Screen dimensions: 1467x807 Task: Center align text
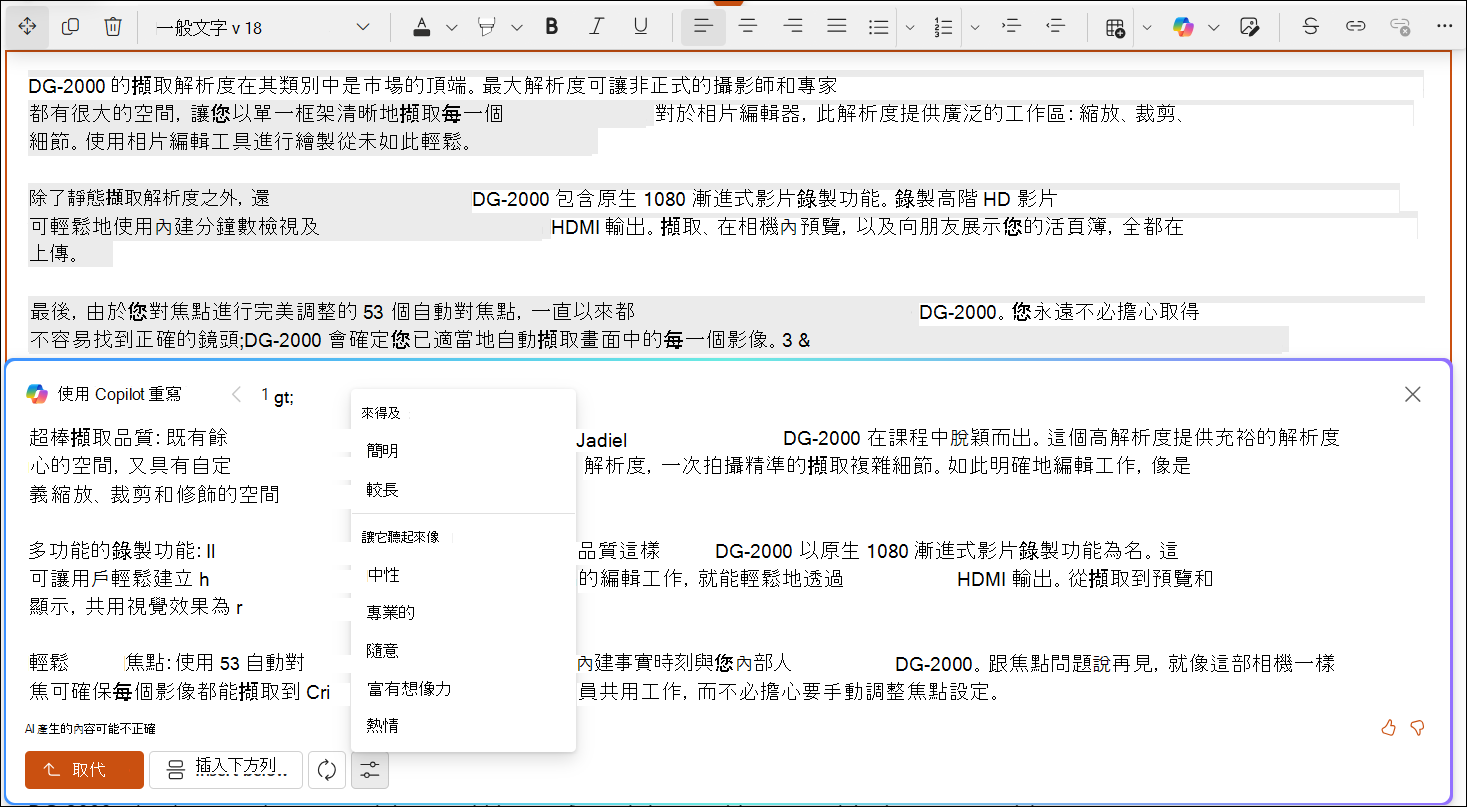click(747, 27)
